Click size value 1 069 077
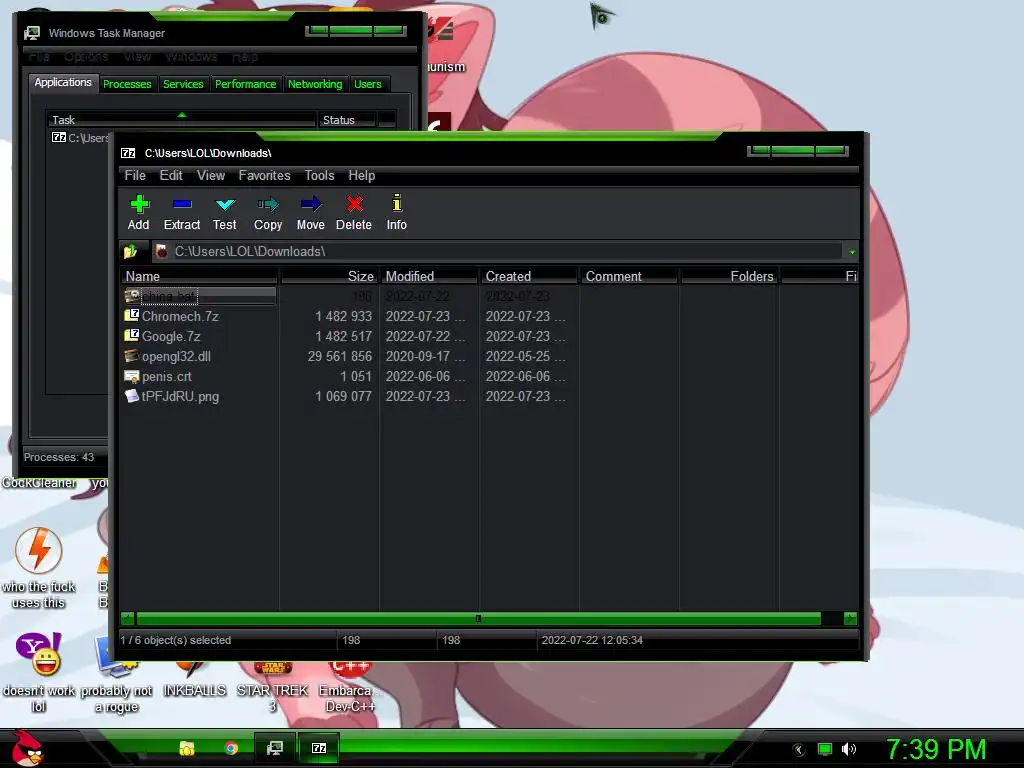The image size is (1024, 768). click(344, 396)
